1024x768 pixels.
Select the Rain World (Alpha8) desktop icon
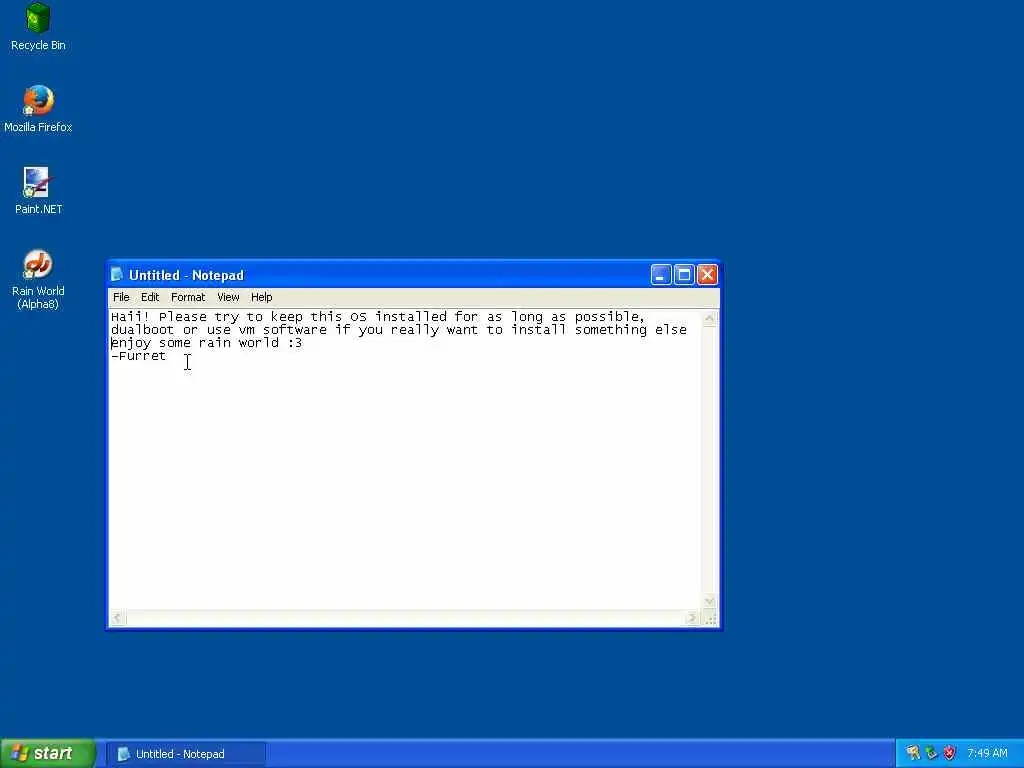pyautogui.click(x=38, y=280)
